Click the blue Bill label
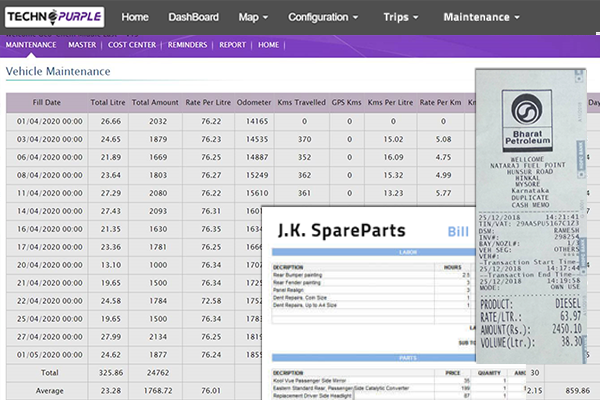This screenshot has width=600, height=400. pyautogui.click(x=458, y=232)
